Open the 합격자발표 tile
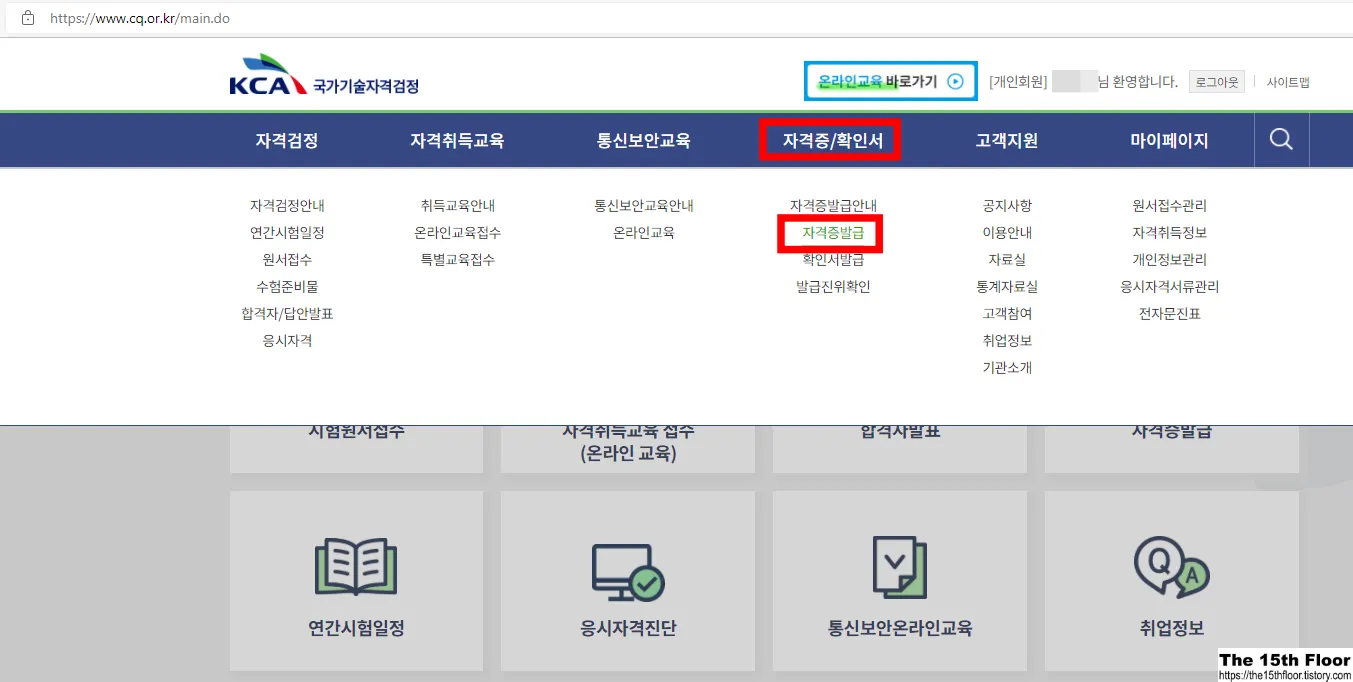The width and height of the screenshot is (1353, 682). point(900,448)
